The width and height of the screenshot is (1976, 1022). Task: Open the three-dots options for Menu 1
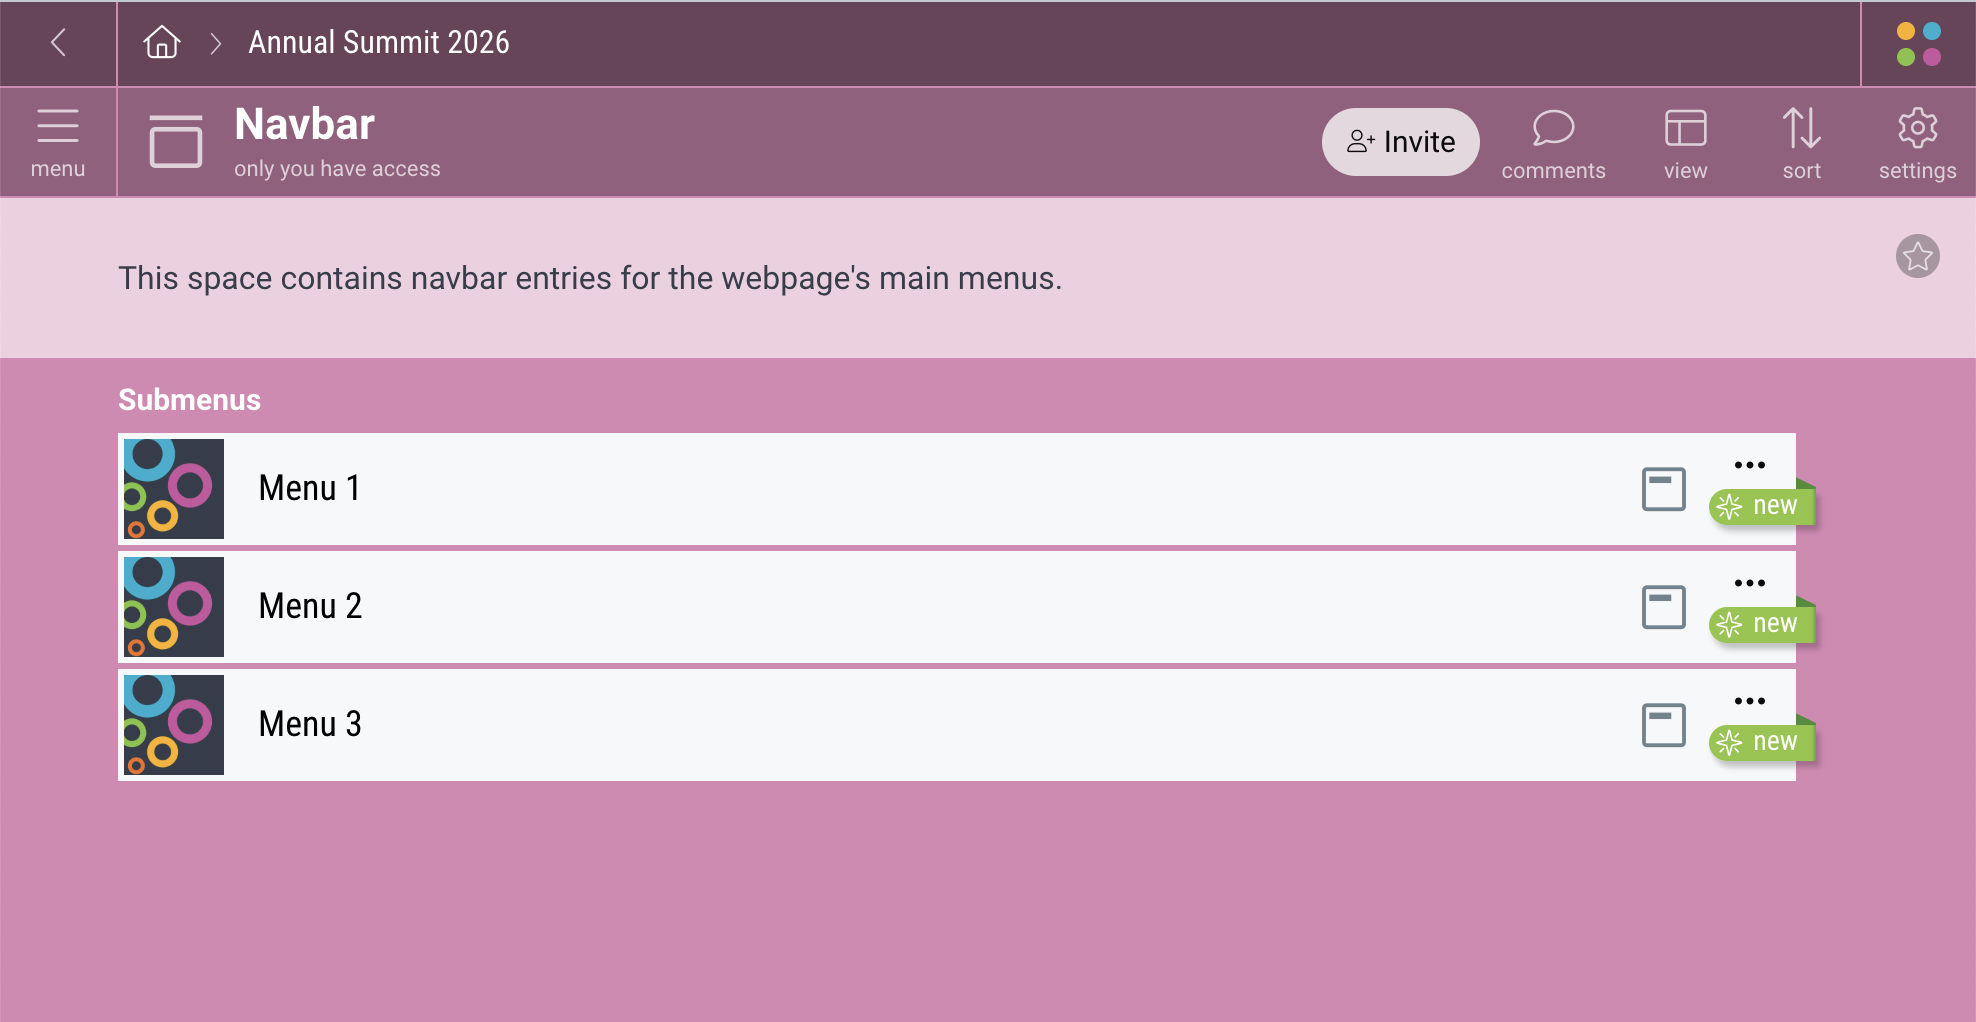(1749, 465)
